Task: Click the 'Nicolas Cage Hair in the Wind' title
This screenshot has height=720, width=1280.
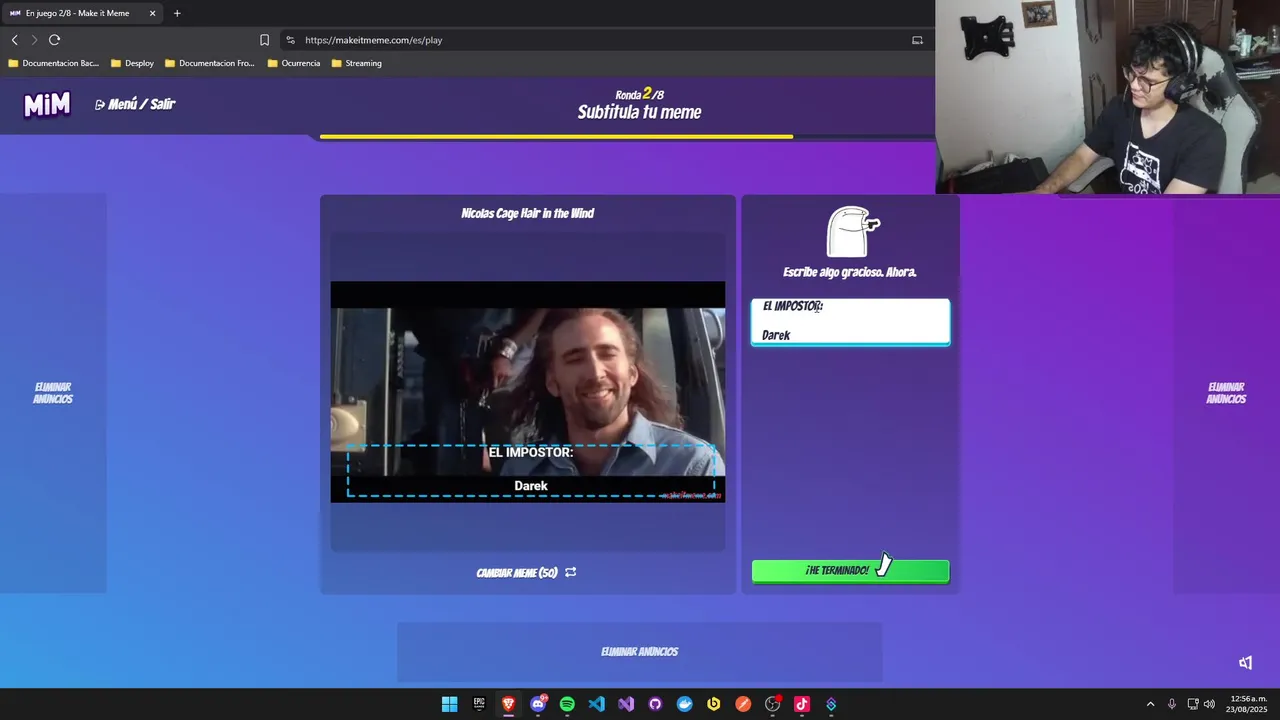Action: pos(528,213)
